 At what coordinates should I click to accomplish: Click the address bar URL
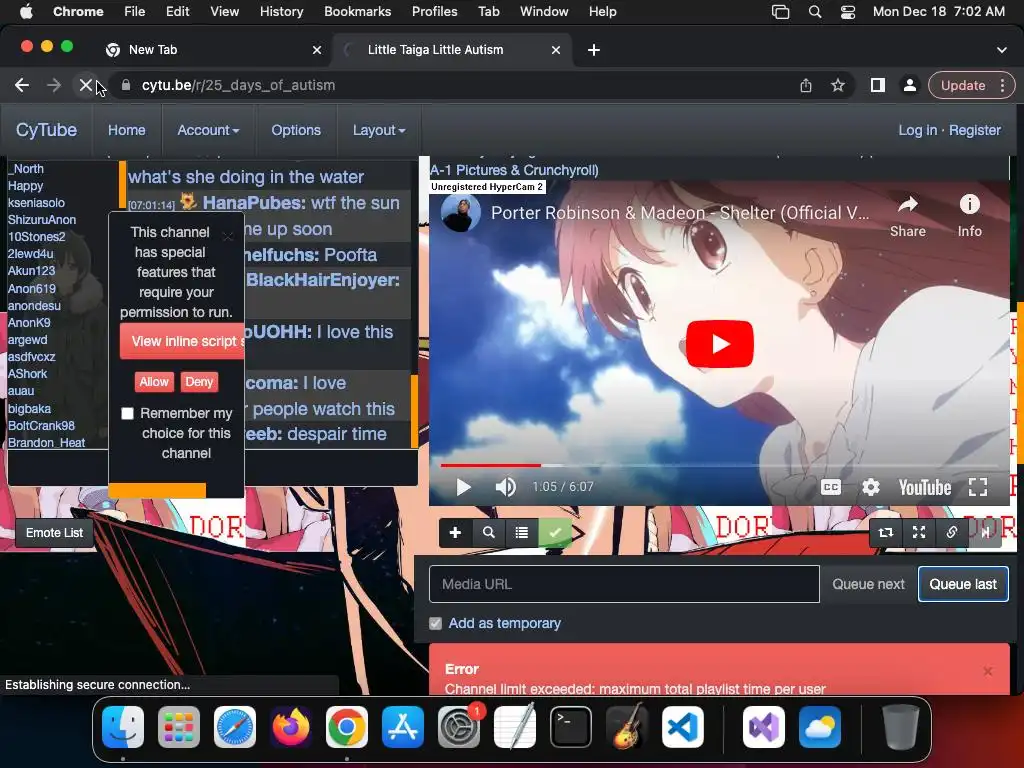(238, 86)
